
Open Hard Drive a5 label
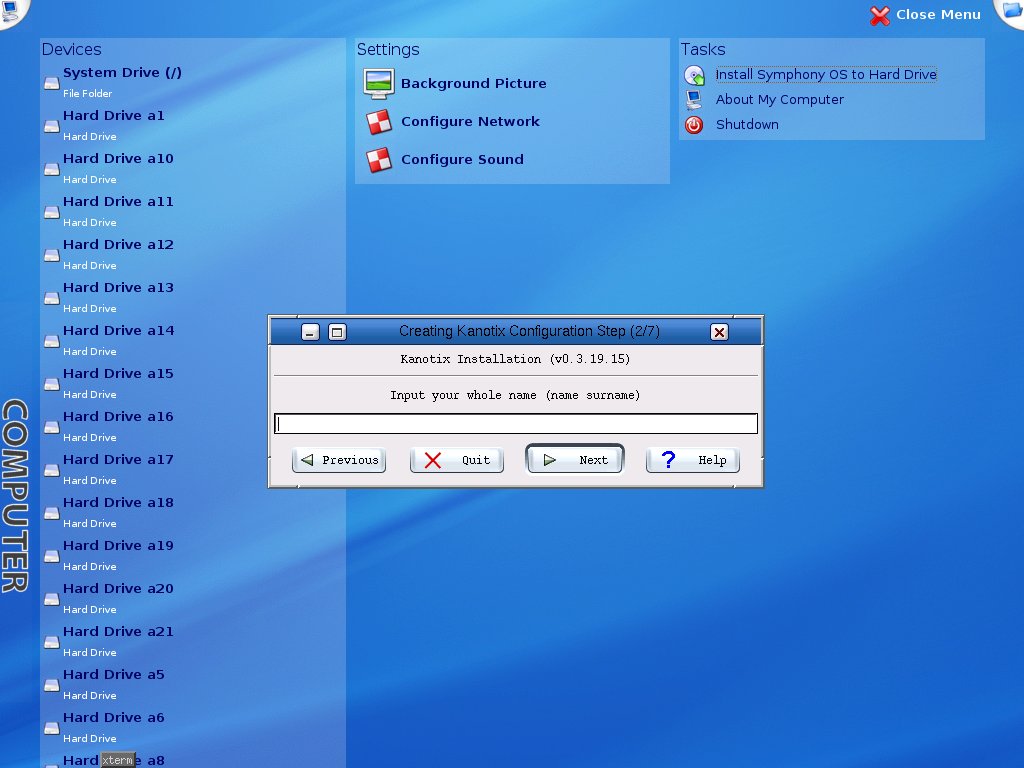[114, 675]
